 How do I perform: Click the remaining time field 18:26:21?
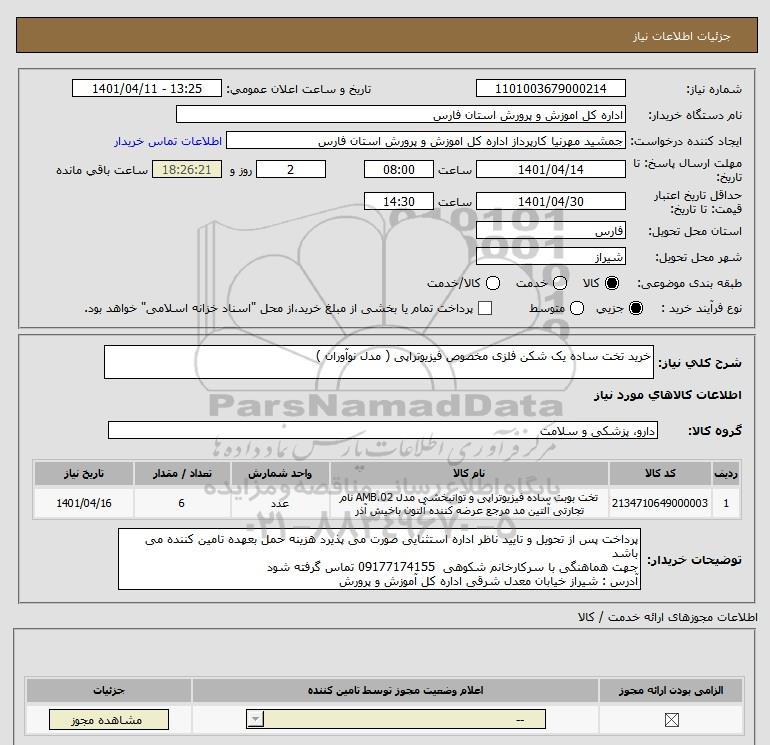(187, 169)
